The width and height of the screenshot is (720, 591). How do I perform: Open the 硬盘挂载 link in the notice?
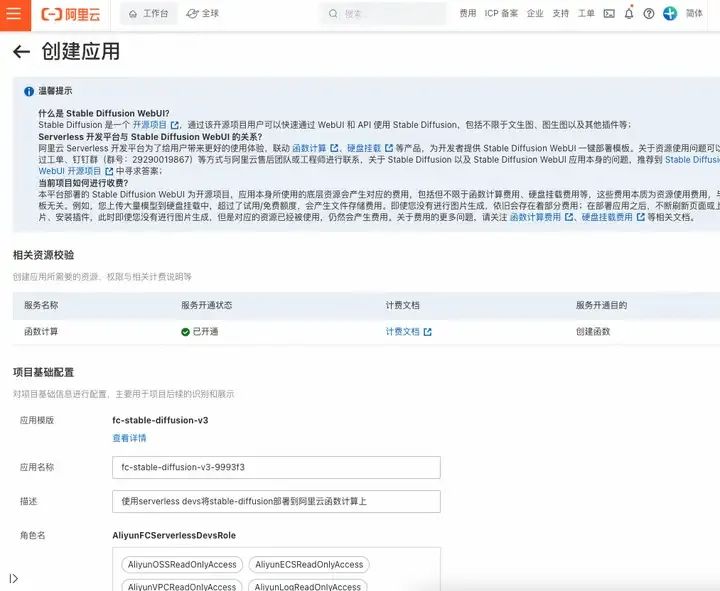pos(364,148)
